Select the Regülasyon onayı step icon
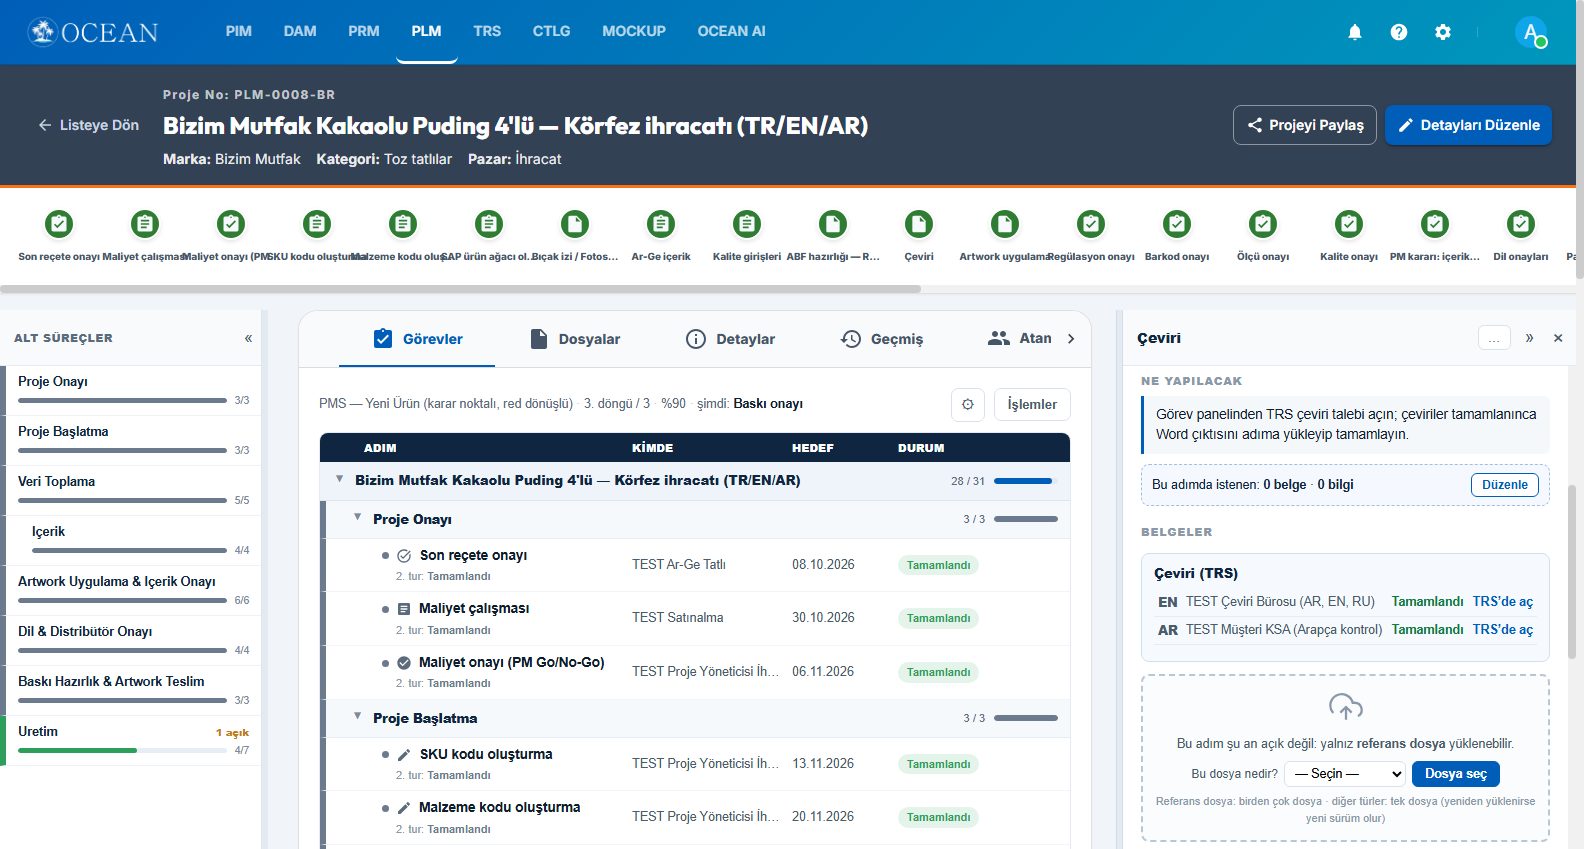The height and width of the screenshot is (849, 1584). tap(1091, 224)
